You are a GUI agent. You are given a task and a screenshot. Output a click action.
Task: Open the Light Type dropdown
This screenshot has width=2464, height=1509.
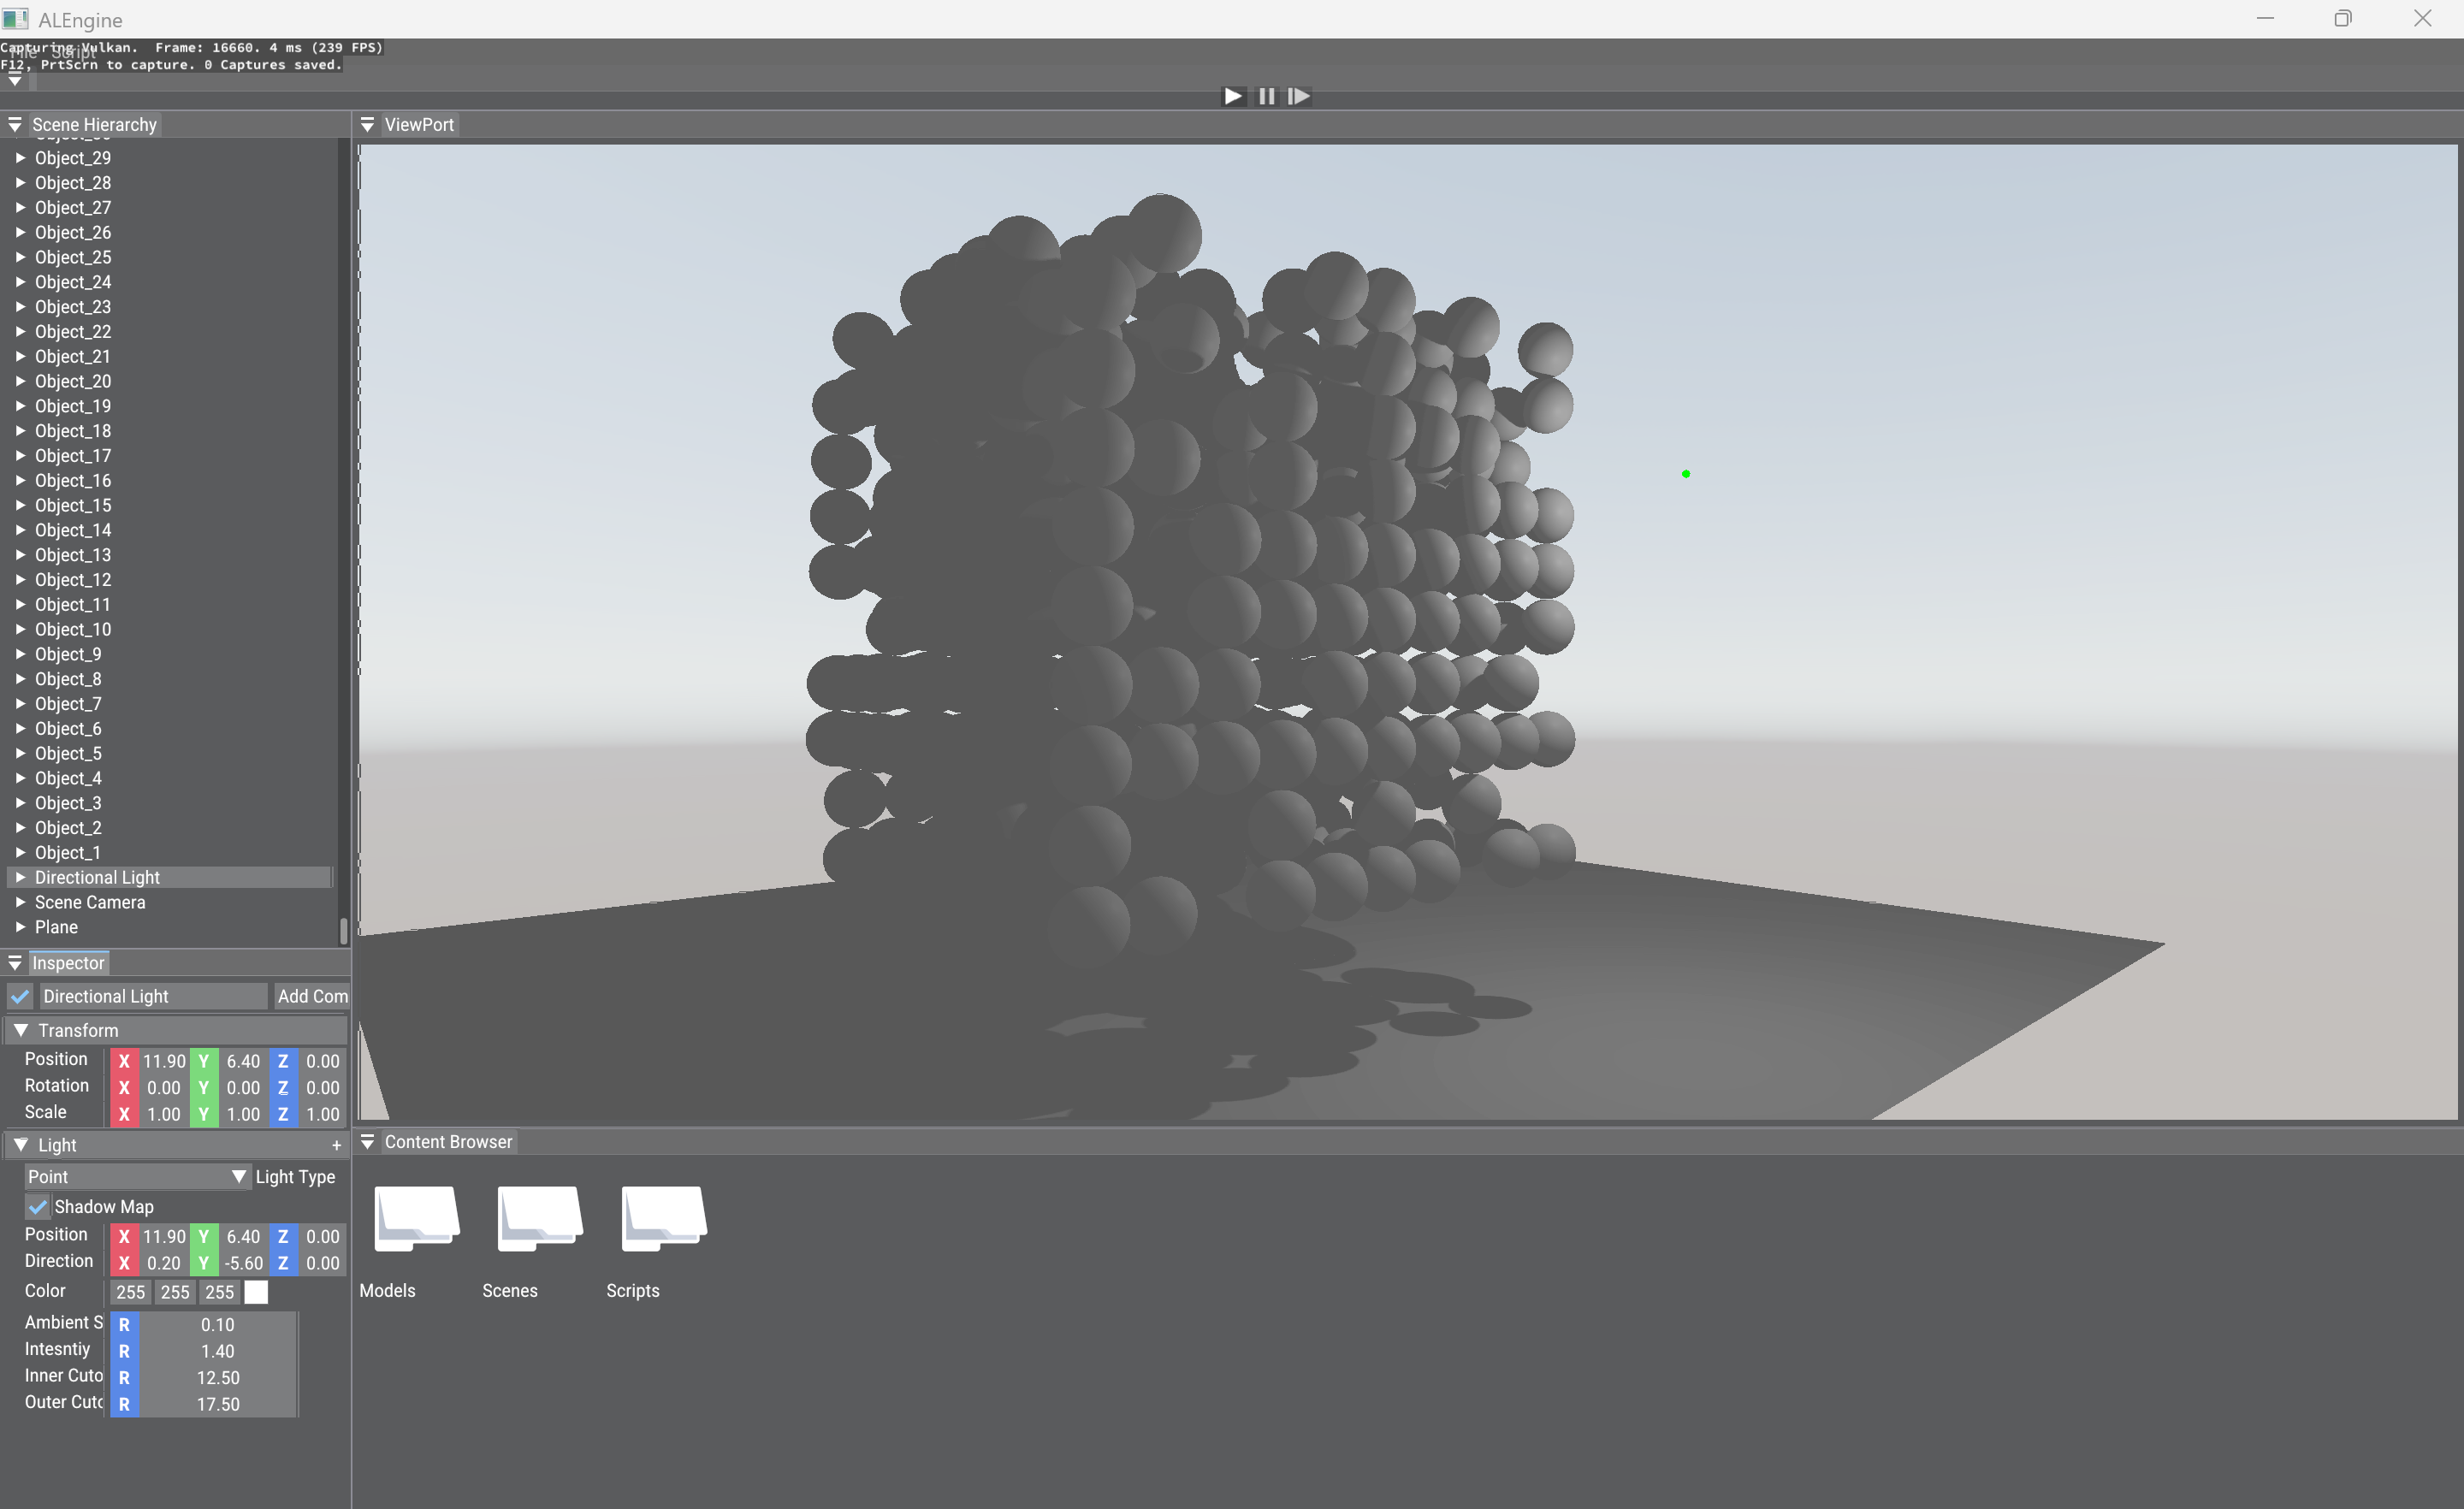[x=138, y=1177]
